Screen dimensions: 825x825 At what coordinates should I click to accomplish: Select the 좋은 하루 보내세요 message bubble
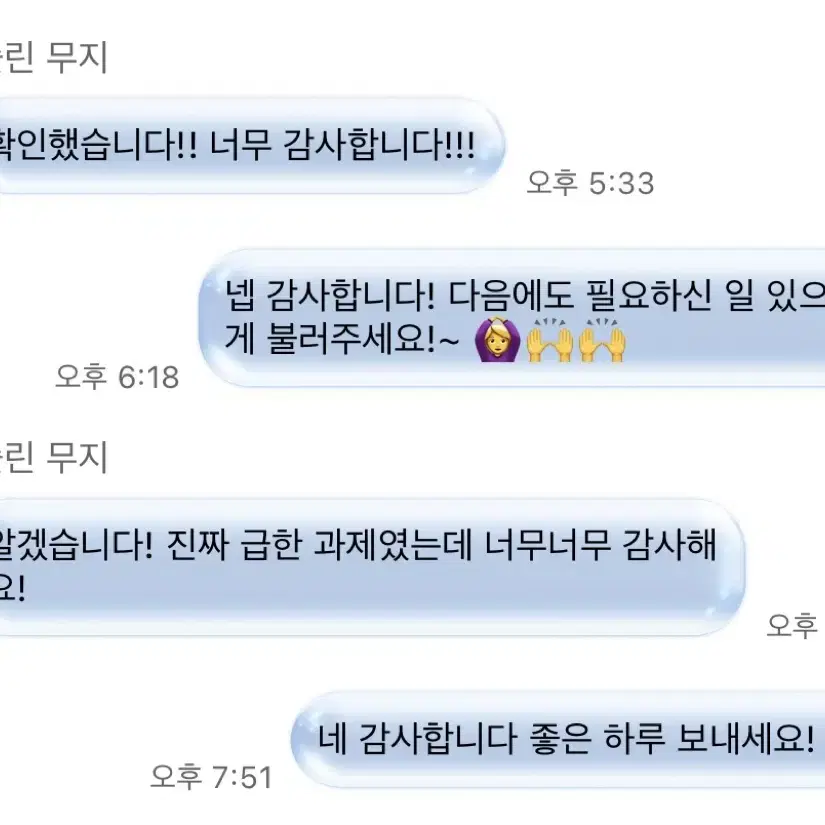point(558,739)
